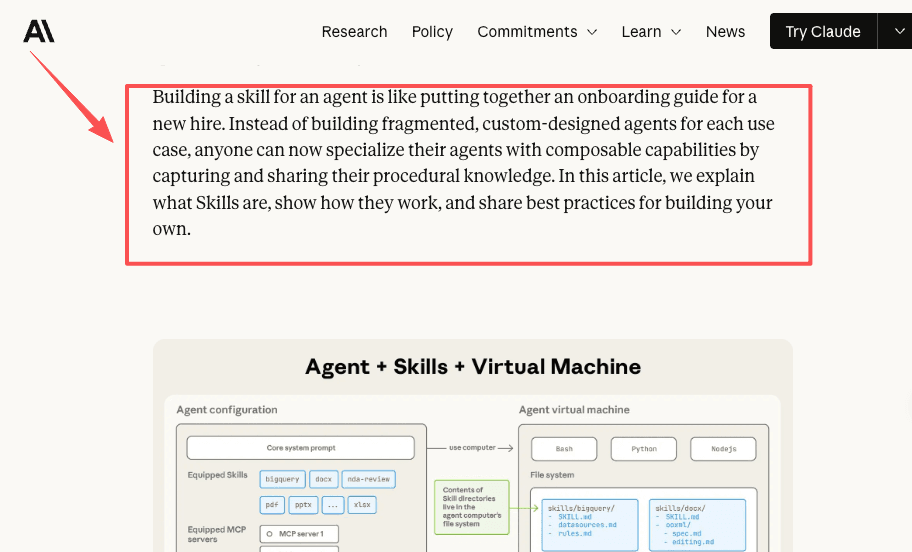Go to the News page
The height and width of the screenshot is (552, 912).
(725, 31)
